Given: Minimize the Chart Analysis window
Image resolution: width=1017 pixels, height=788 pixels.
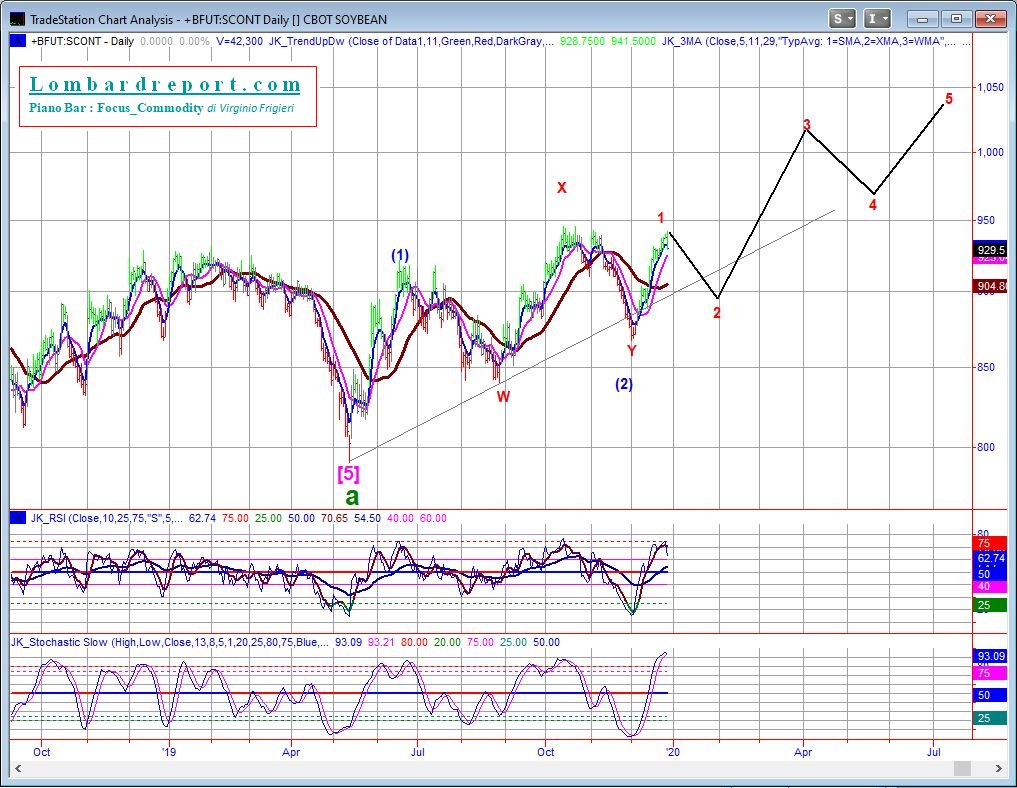Looking at the screenshot, I should pyautogui.click(x=923, y=19).
